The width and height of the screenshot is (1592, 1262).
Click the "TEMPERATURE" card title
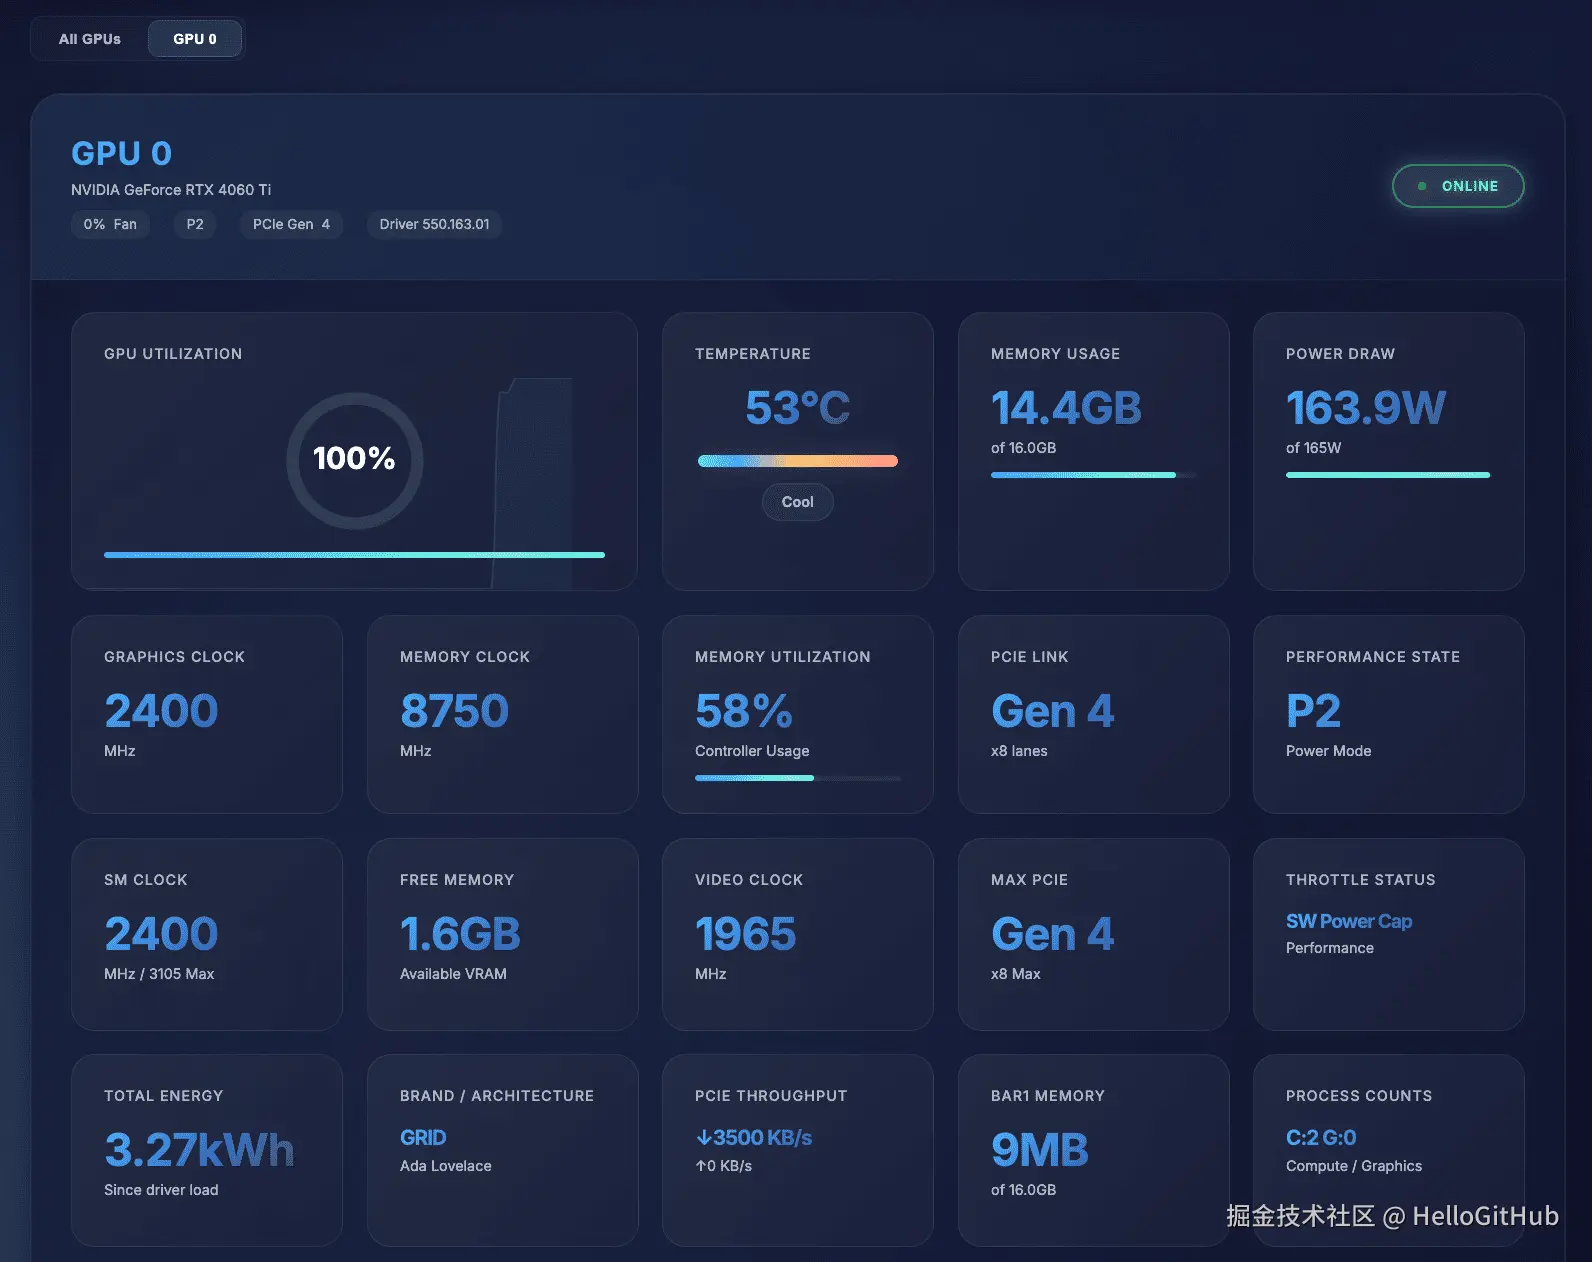(x=753, y=354)
